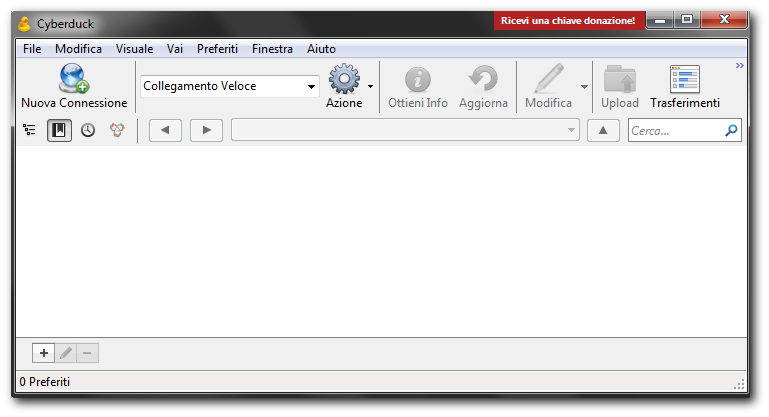Add a new bookmark with plus button
Image resolution: width=769 pixels, height=417 pixels.
[x=44, y=353]
